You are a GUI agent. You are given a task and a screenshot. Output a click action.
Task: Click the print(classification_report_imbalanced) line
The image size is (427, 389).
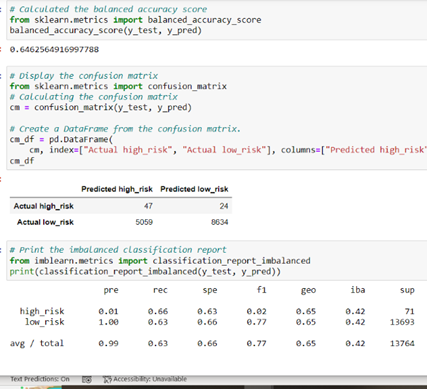145,272
